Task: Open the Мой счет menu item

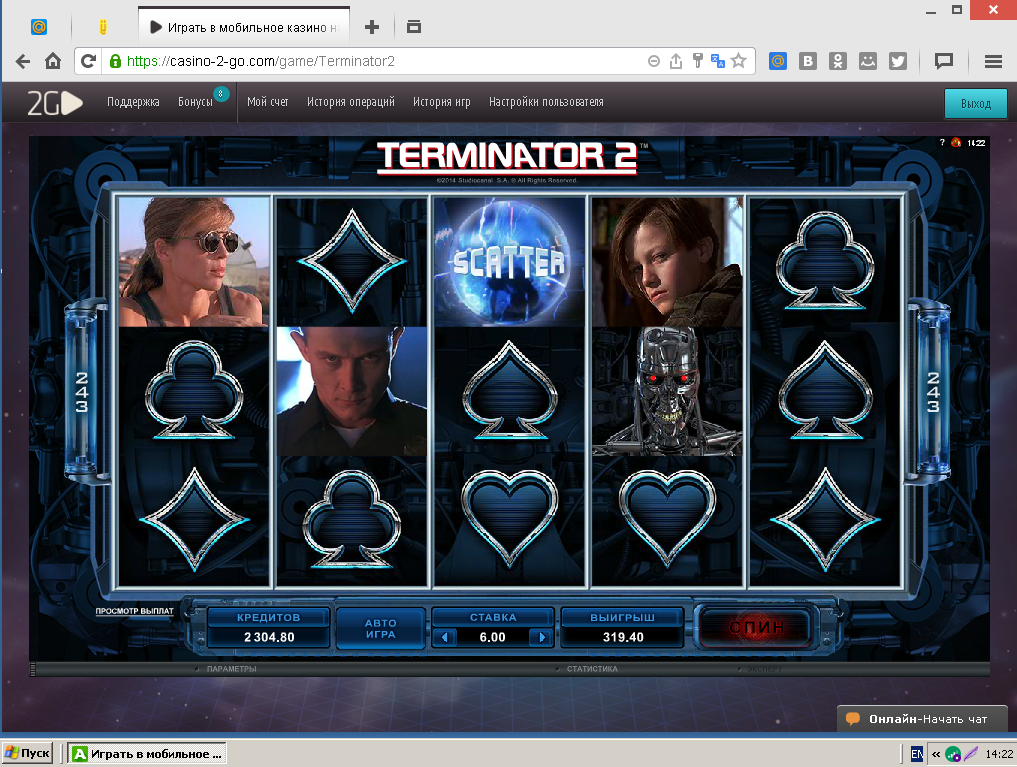Action: pyautogui.click(x=268, y=102)
